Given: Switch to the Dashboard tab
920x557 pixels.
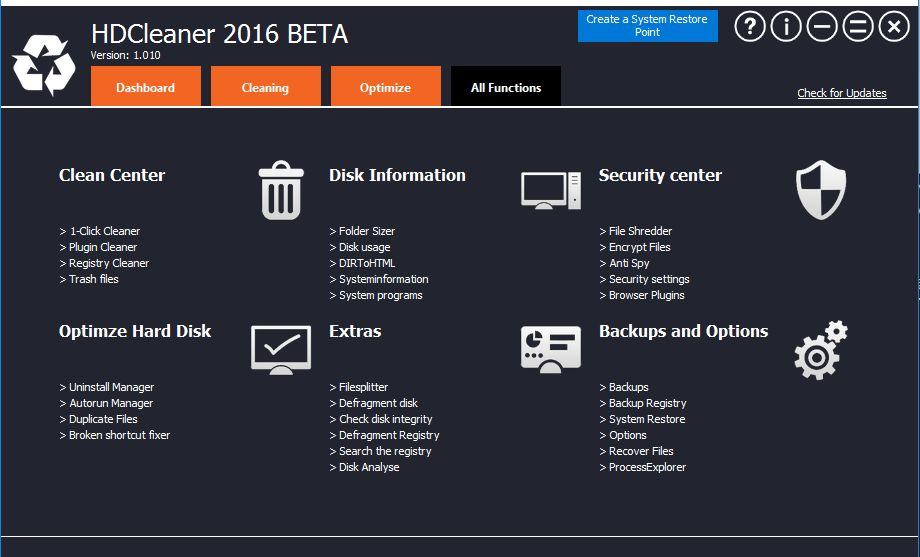Looking at the screenshot, I should pyautogui.click(x=146, y=86).
